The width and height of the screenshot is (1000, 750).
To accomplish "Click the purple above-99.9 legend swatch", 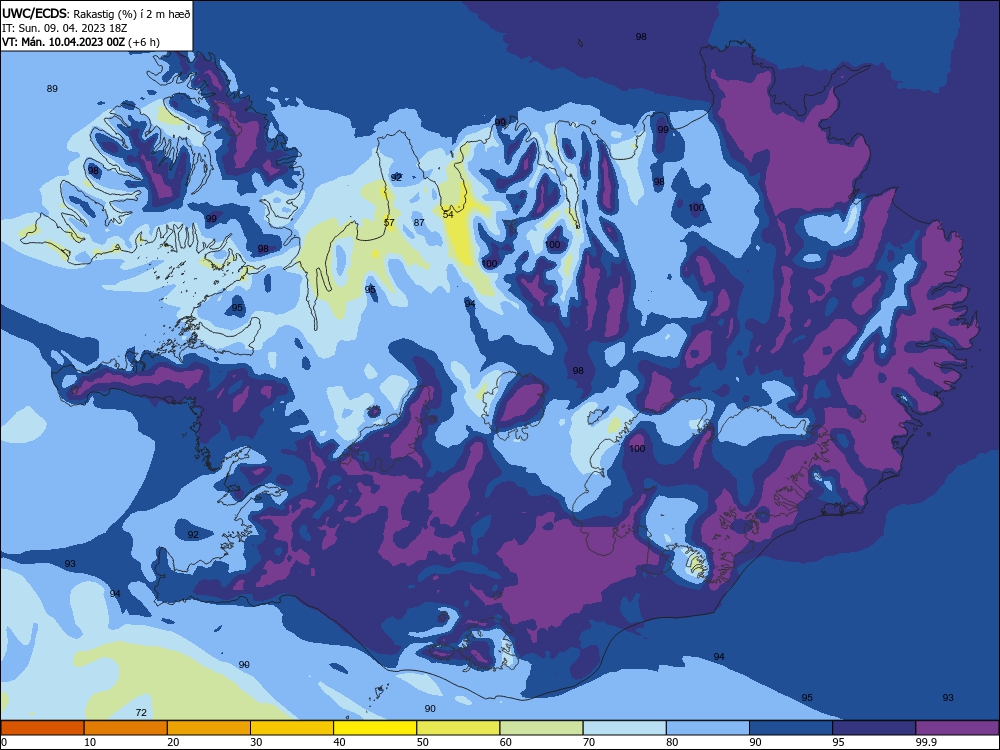I will pos(957,728).
